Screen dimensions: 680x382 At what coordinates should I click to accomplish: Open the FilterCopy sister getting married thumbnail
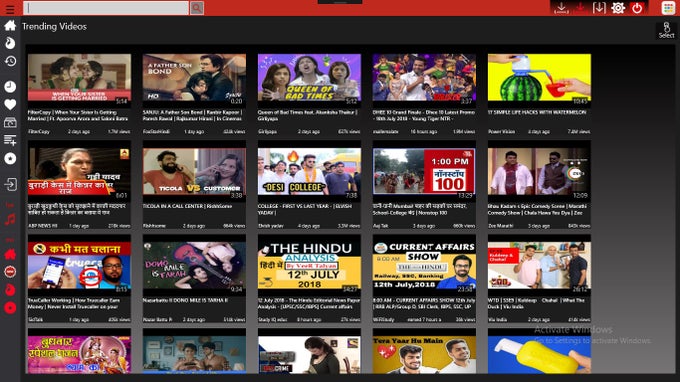point(79,78)
